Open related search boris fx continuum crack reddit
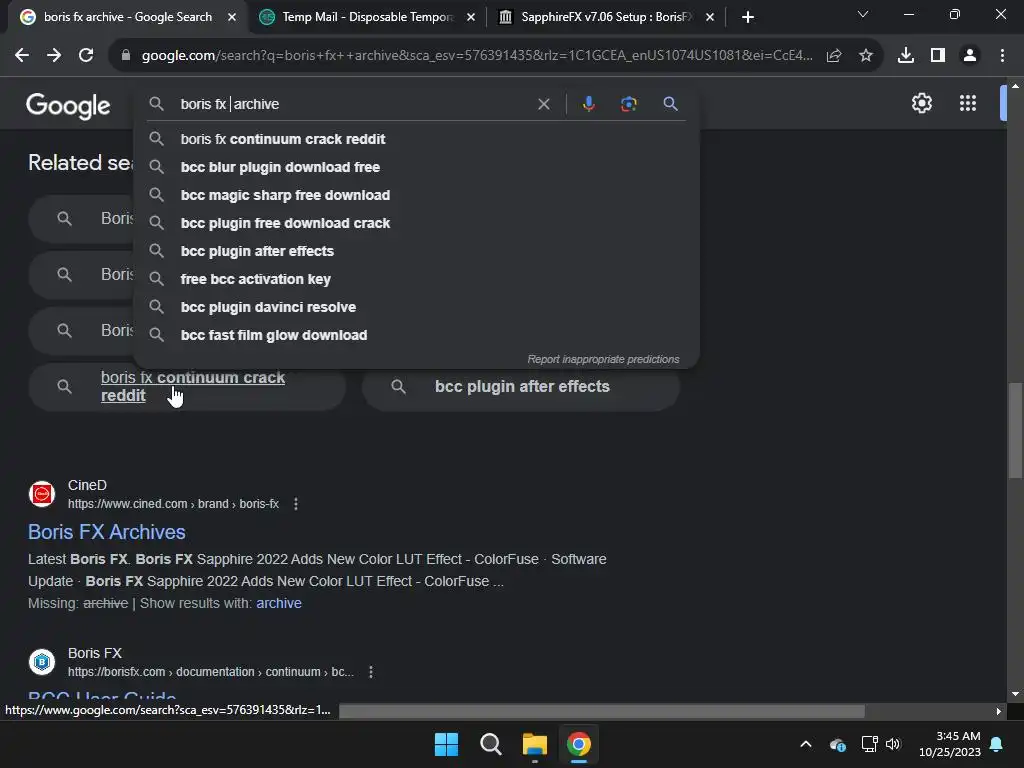Screen dimensions: 1024x768 (x=187, y=387)
